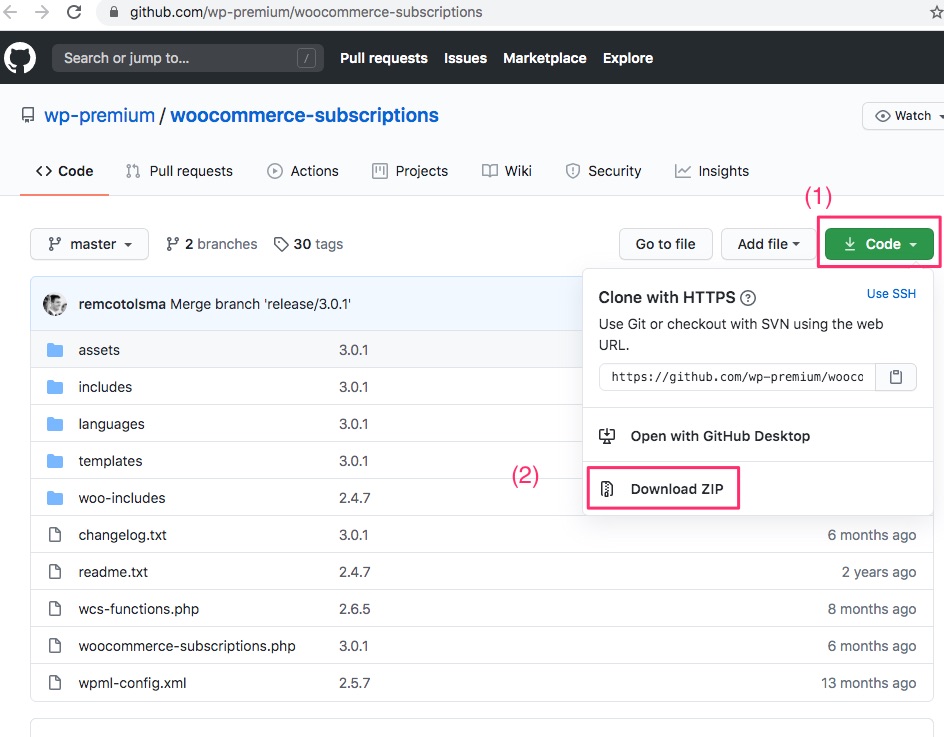Open the readme.txt file
The height and width of the screenshot is (737, 944).
coord(113,571)
